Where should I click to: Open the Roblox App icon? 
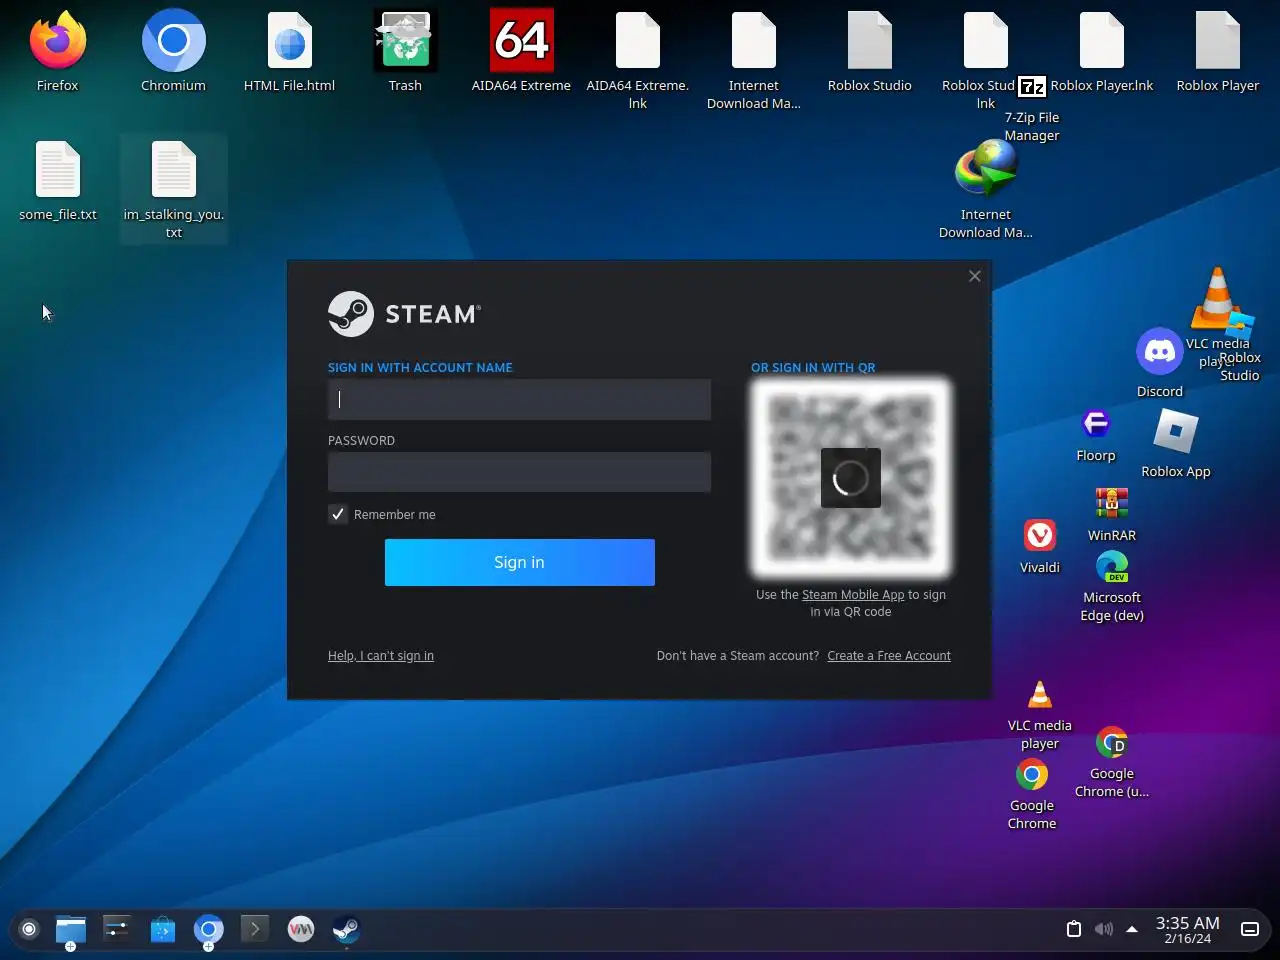[1176, 431]
